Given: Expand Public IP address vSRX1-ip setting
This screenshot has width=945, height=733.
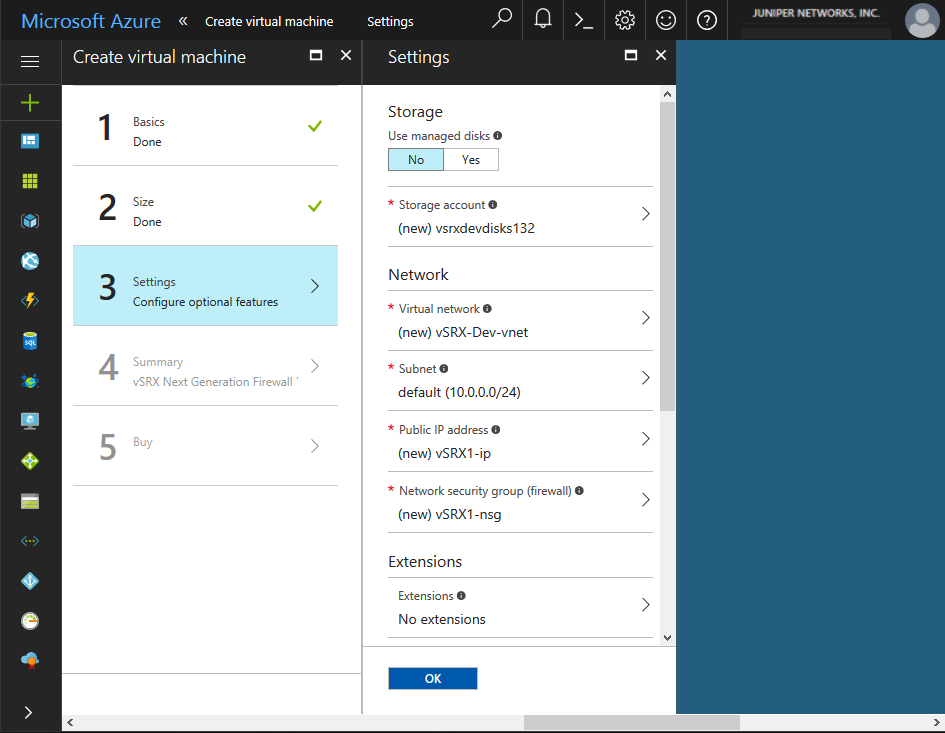Looking at the screenshot, I should (x=520, y=441).
